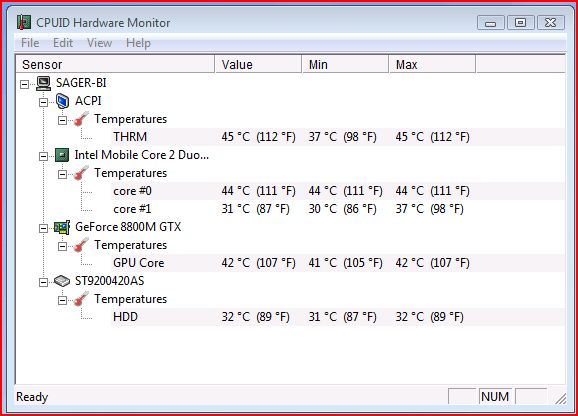Close the Hardware Monitor window
The height and width of the screenshot is (416, 578).
pos(551,23)
